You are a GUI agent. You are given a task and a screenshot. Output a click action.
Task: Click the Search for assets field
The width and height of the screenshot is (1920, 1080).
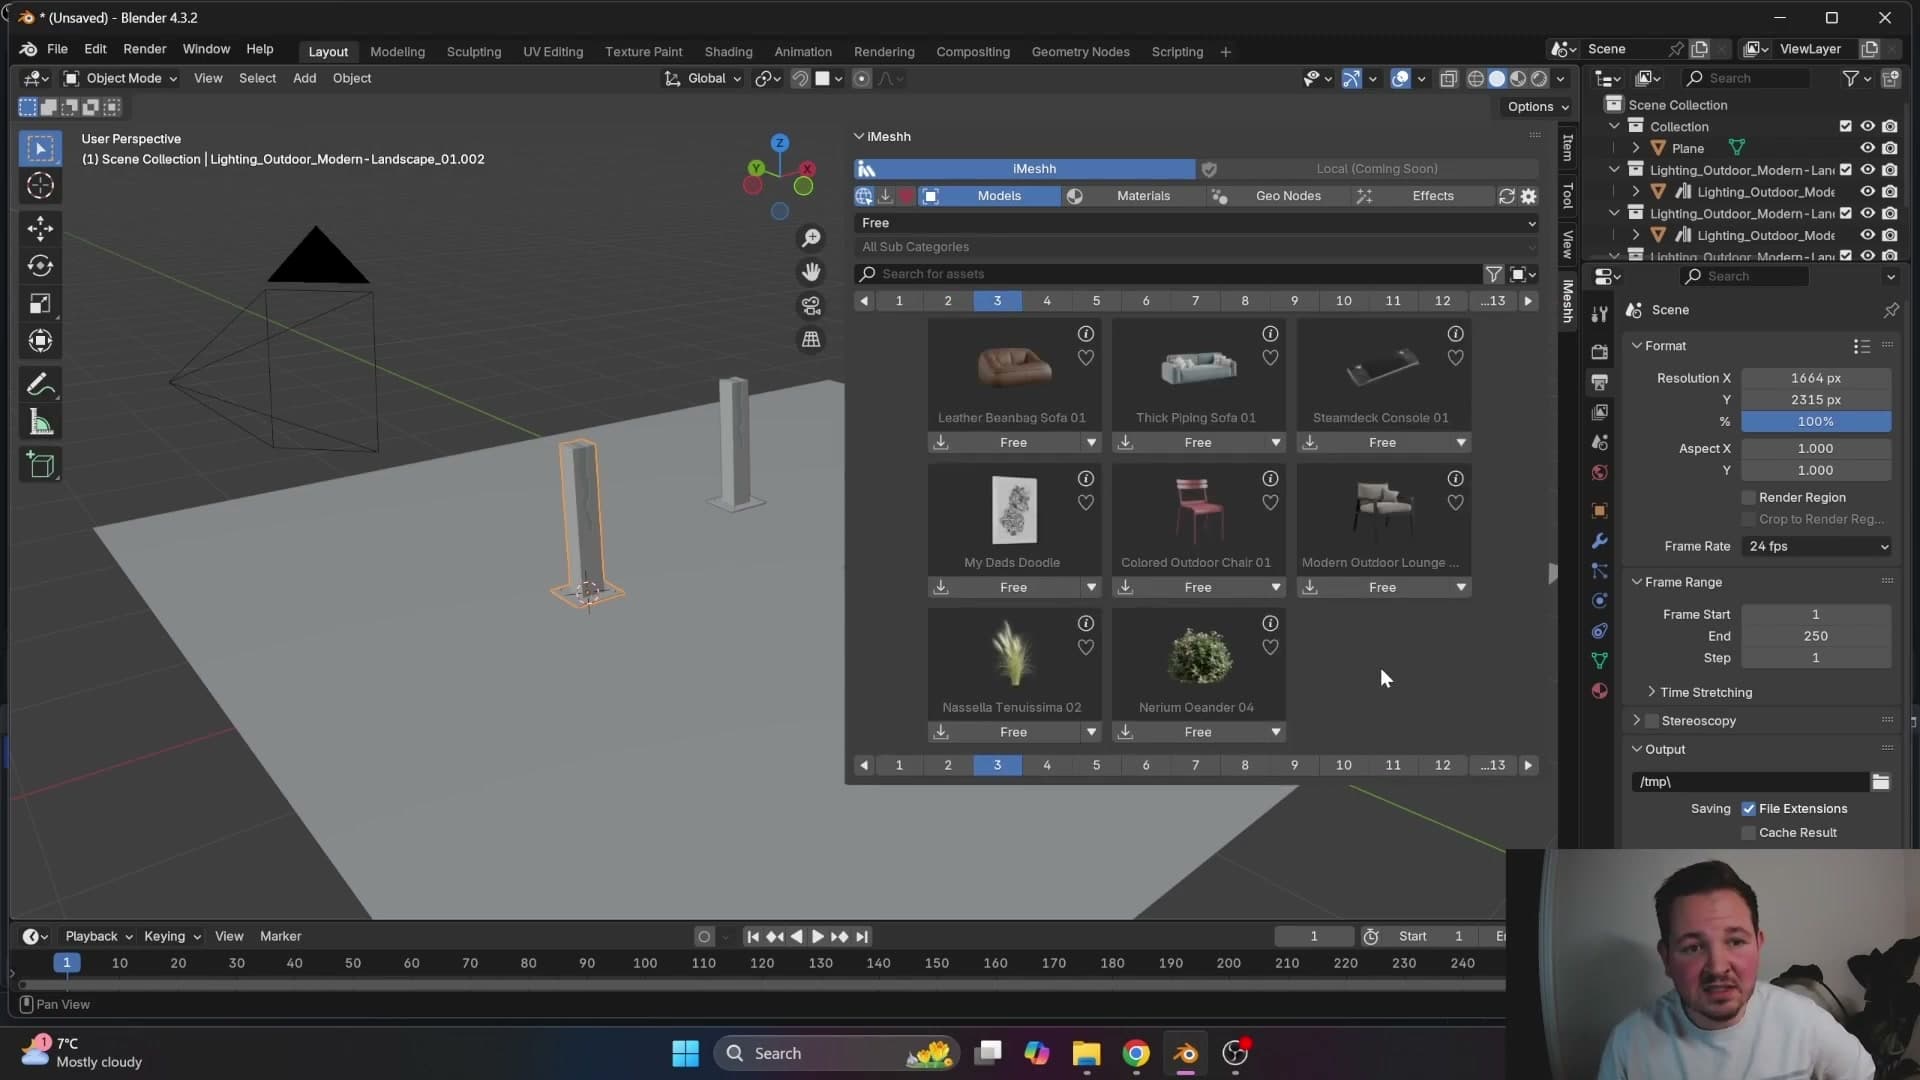pyautogui.click(x=1168, y=274)
